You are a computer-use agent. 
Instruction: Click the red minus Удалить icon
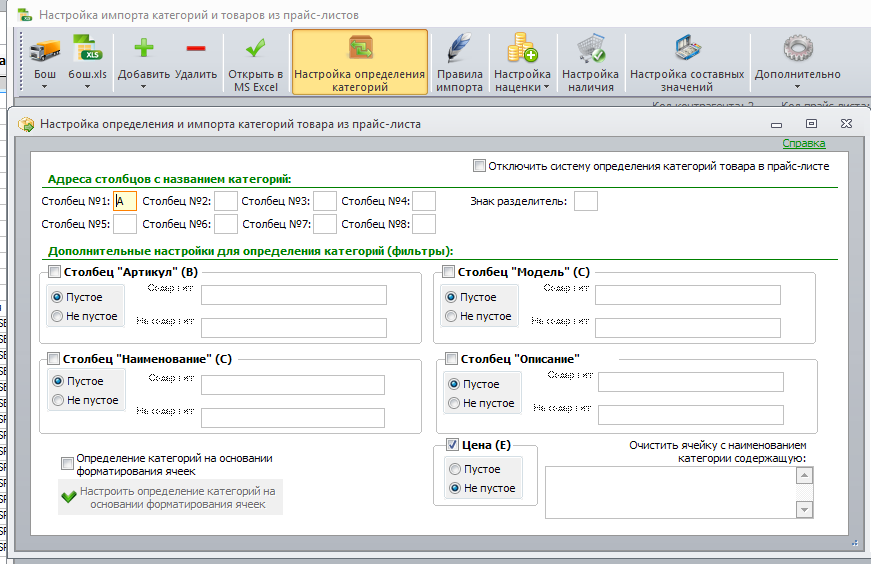196,48
